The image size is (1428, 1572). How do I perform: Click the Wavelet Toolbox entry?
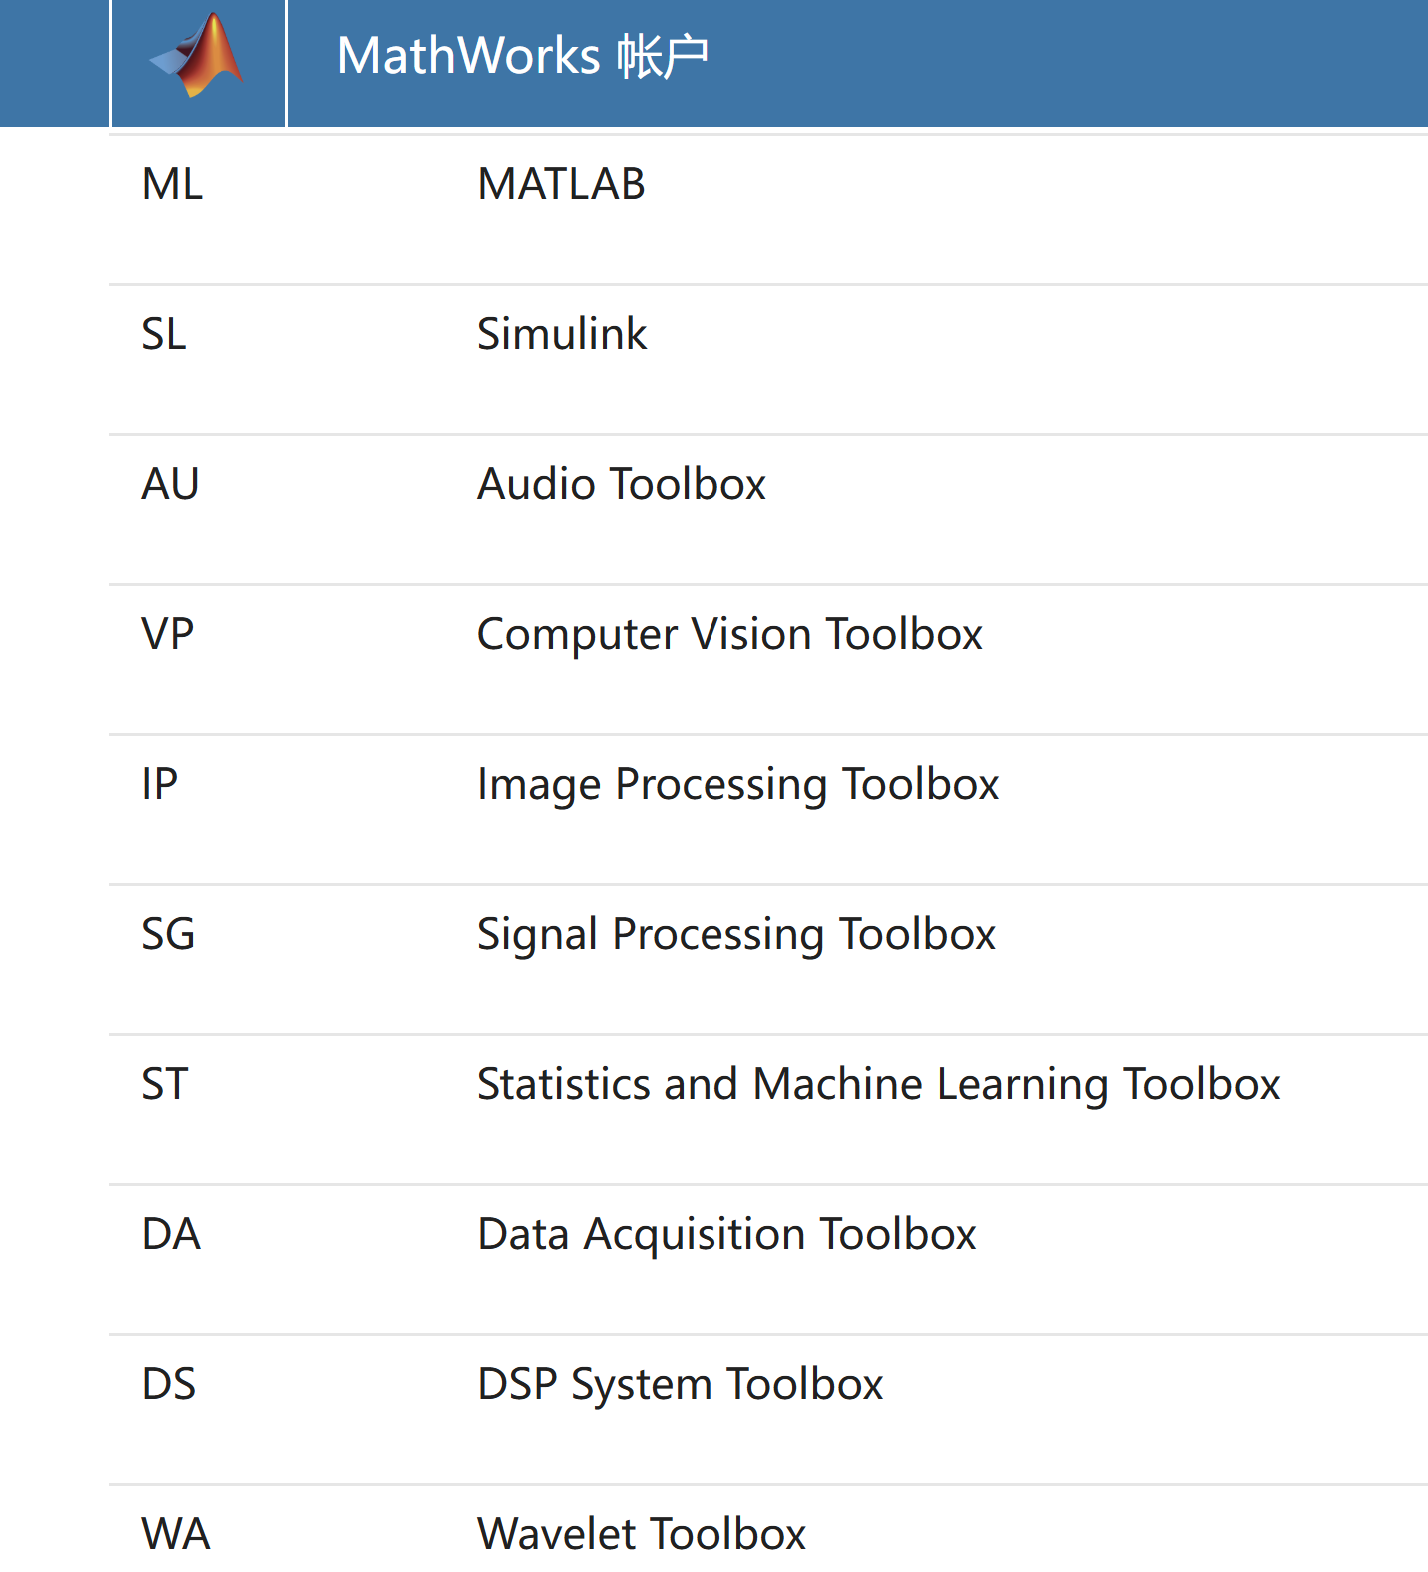(x=641, y=1534)
